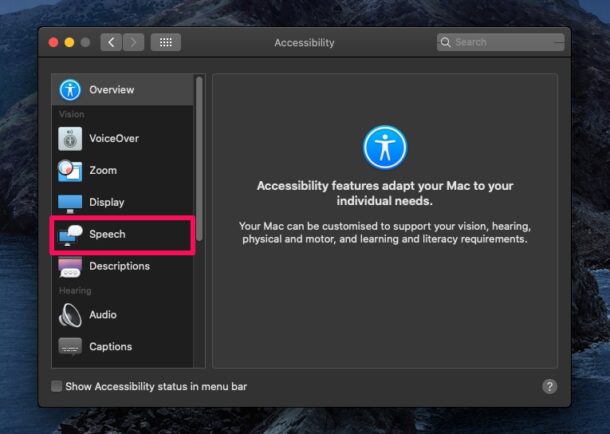
Task: Open the Speech bubble icon
Action: (x=70, y=235)
